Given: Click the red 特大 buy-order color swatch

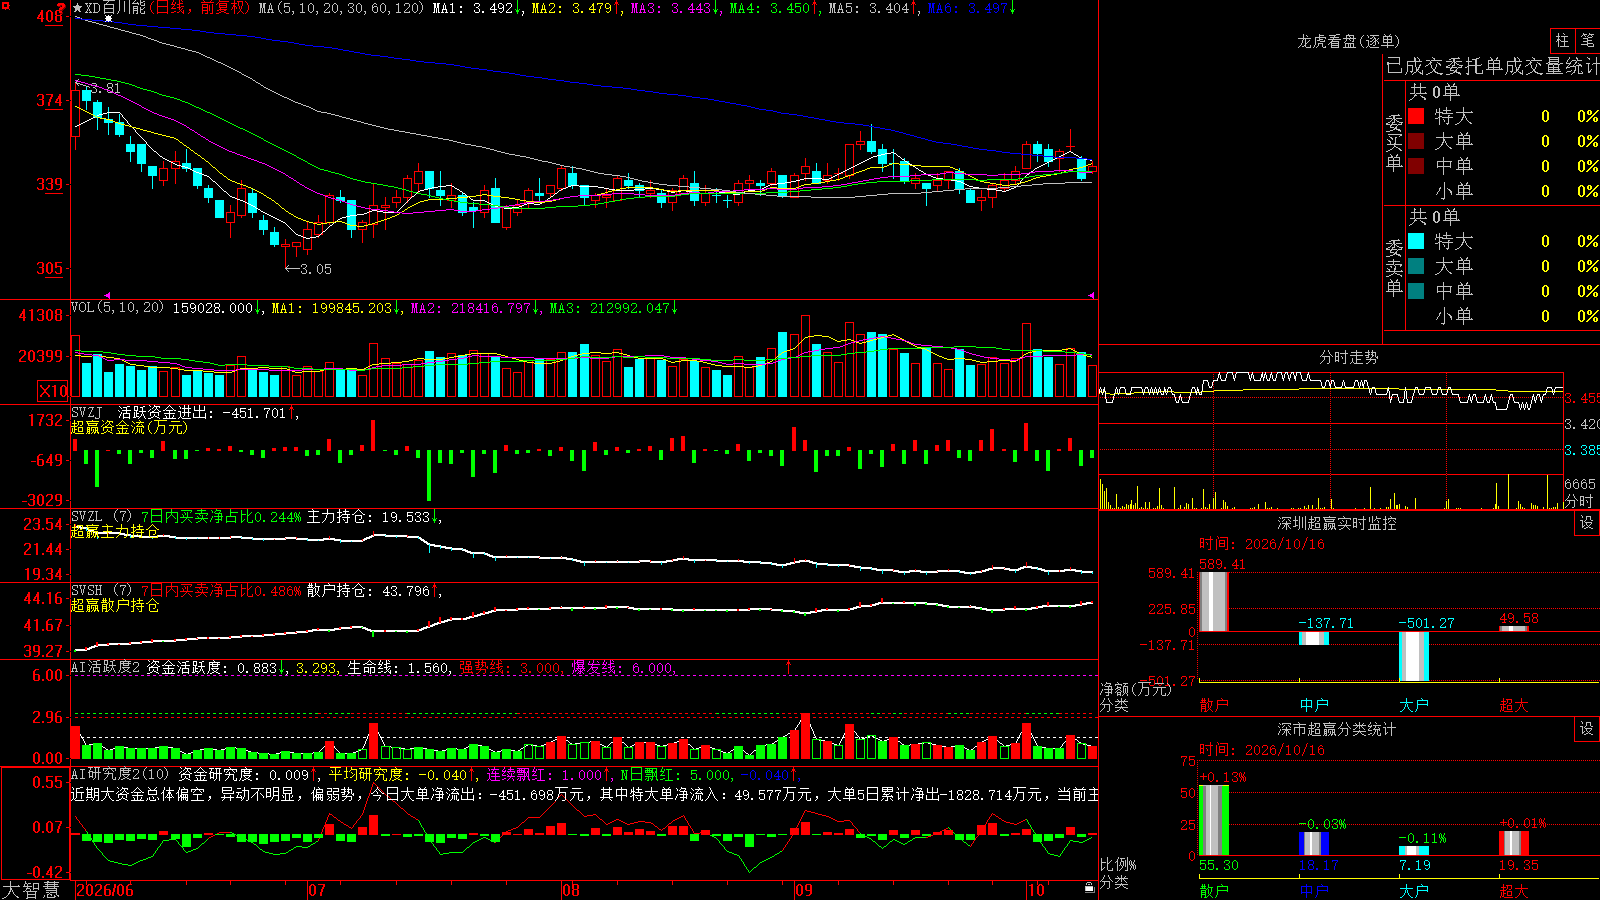Looking at the screenshot, I should [x=1416, y=116].
